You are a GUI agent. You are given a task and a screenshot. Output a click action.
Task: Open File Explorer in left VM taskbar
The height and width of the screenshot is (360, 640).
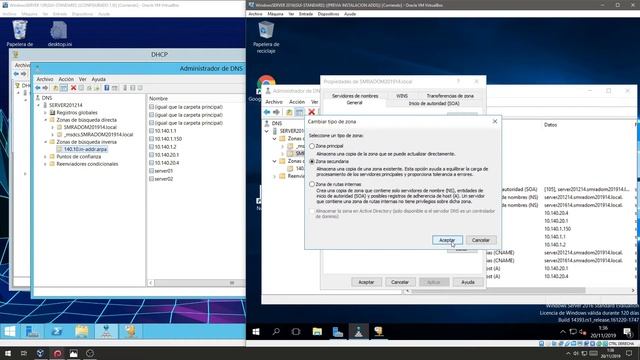coord(81,331)
